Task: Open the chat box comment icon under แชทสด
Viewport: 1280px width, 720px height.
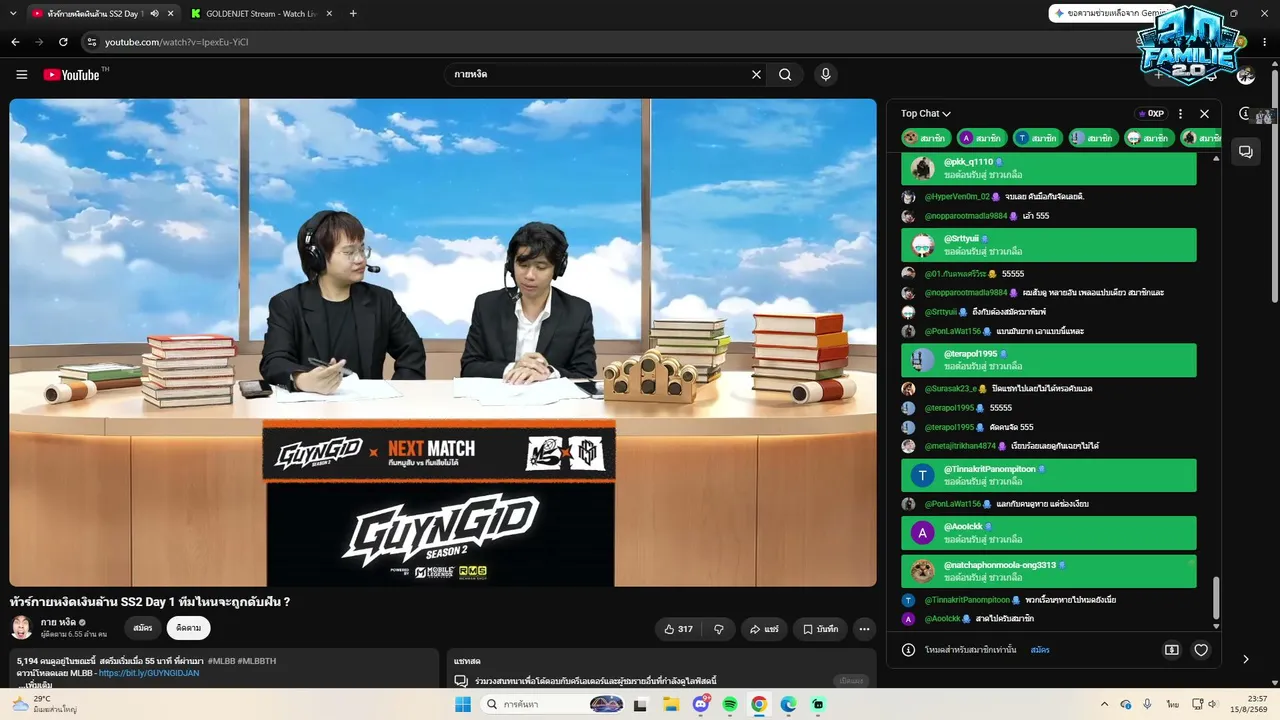Action: pos(461,681)
